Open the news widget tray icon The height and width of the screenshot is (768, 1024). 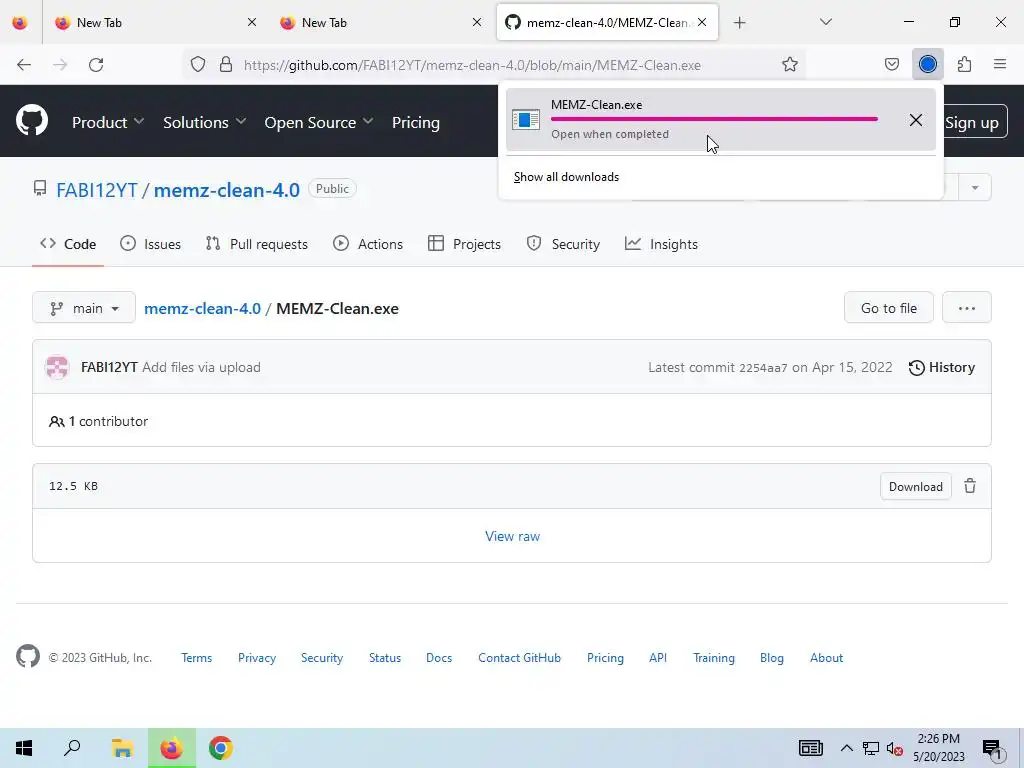coord(810,748)
